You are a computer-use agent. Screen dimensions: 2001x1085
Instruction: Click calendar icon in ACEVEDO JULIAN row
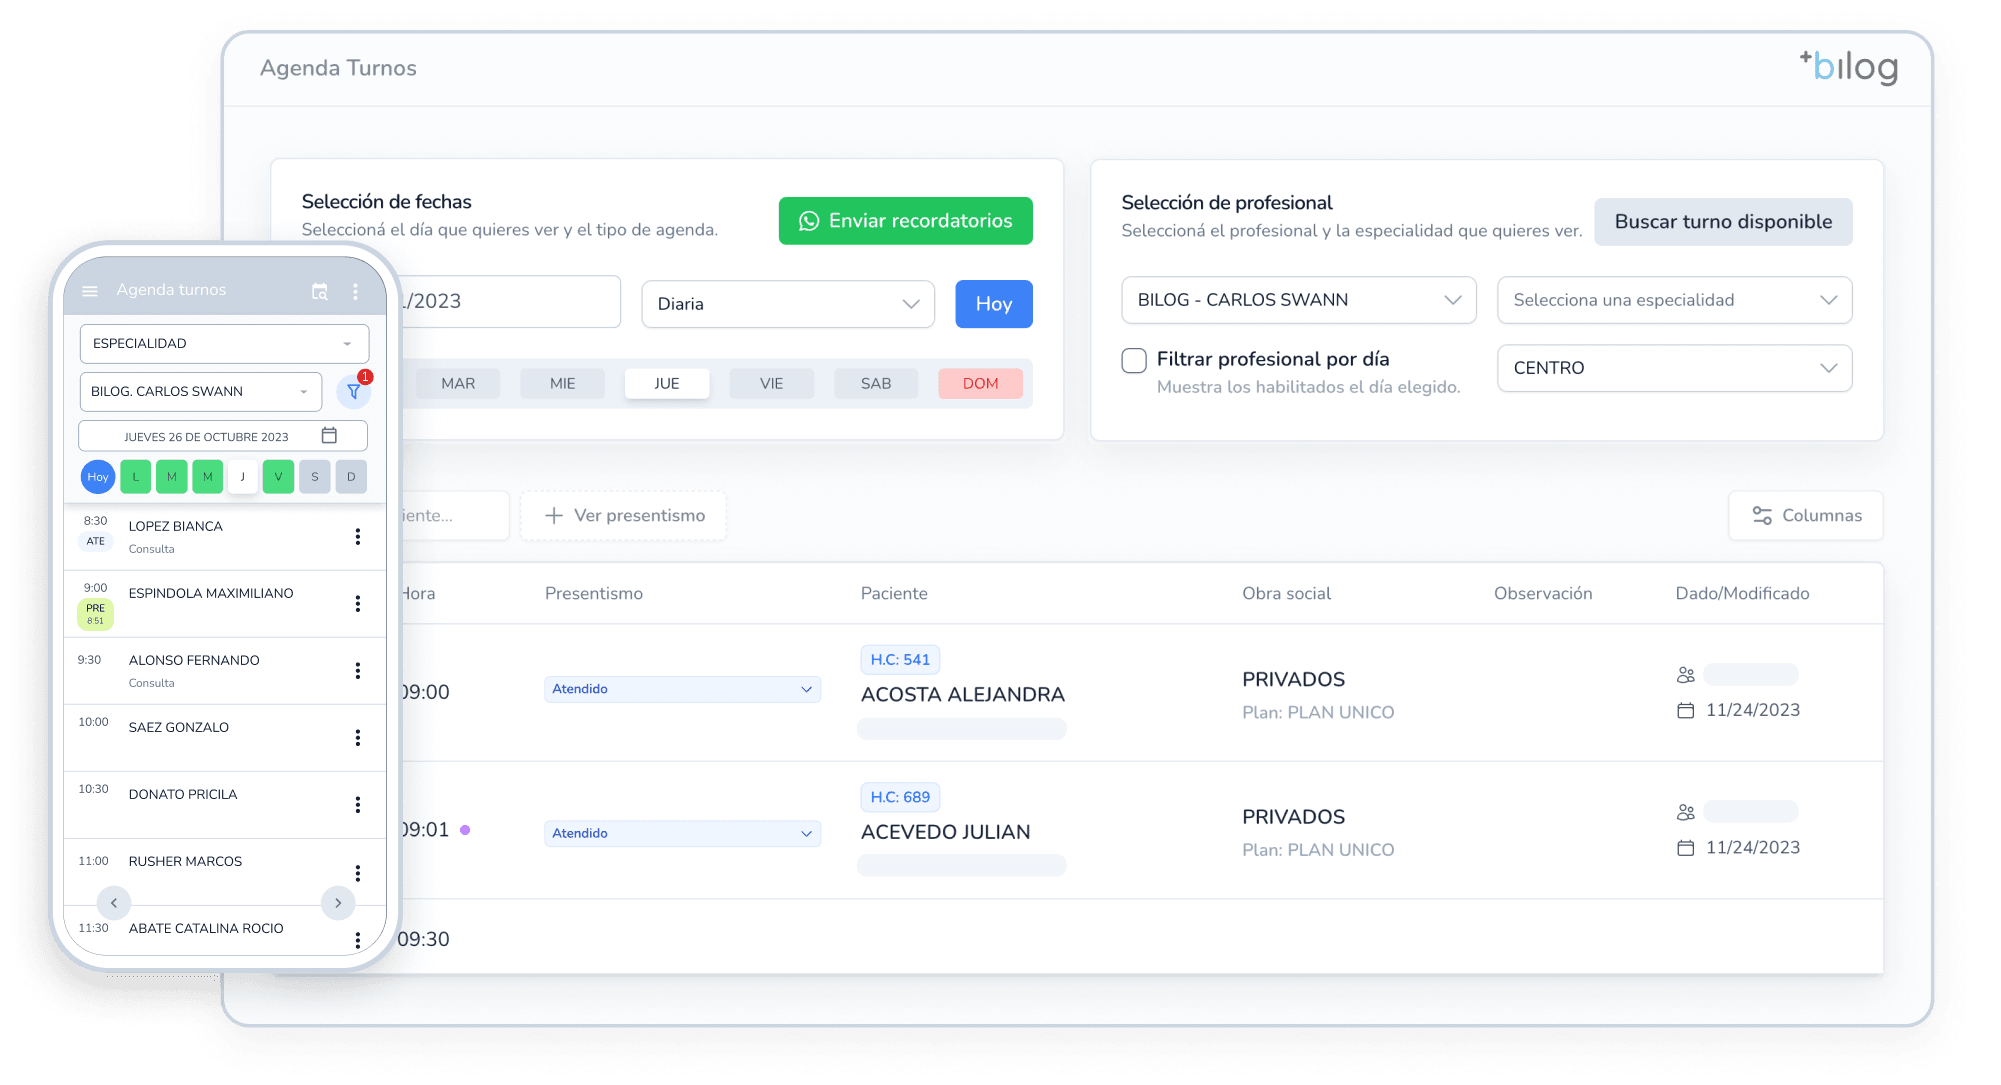[x=1686, y=848]
